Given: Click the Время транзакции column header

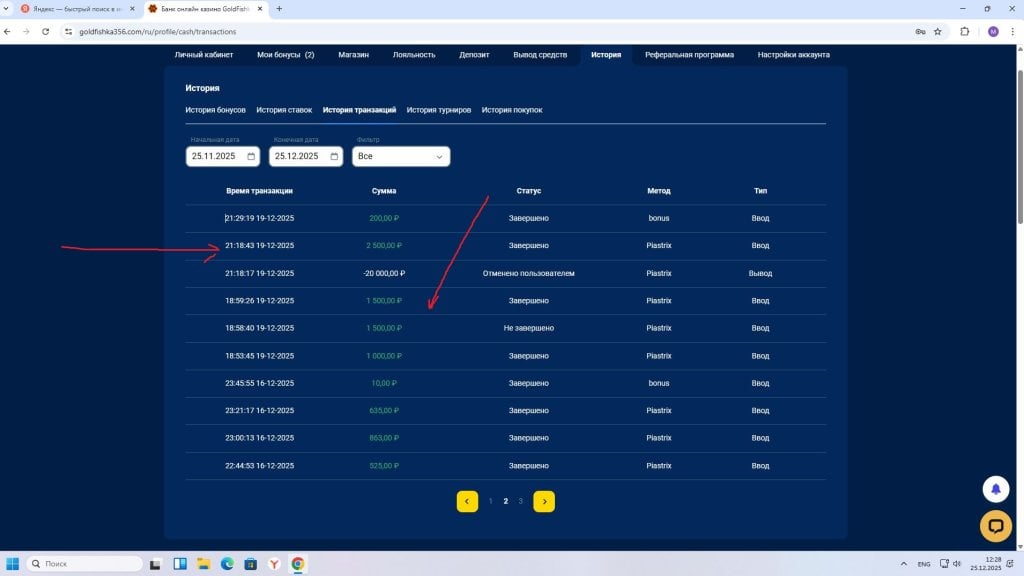Looking at the screenshot, I should tap(259, 191).
